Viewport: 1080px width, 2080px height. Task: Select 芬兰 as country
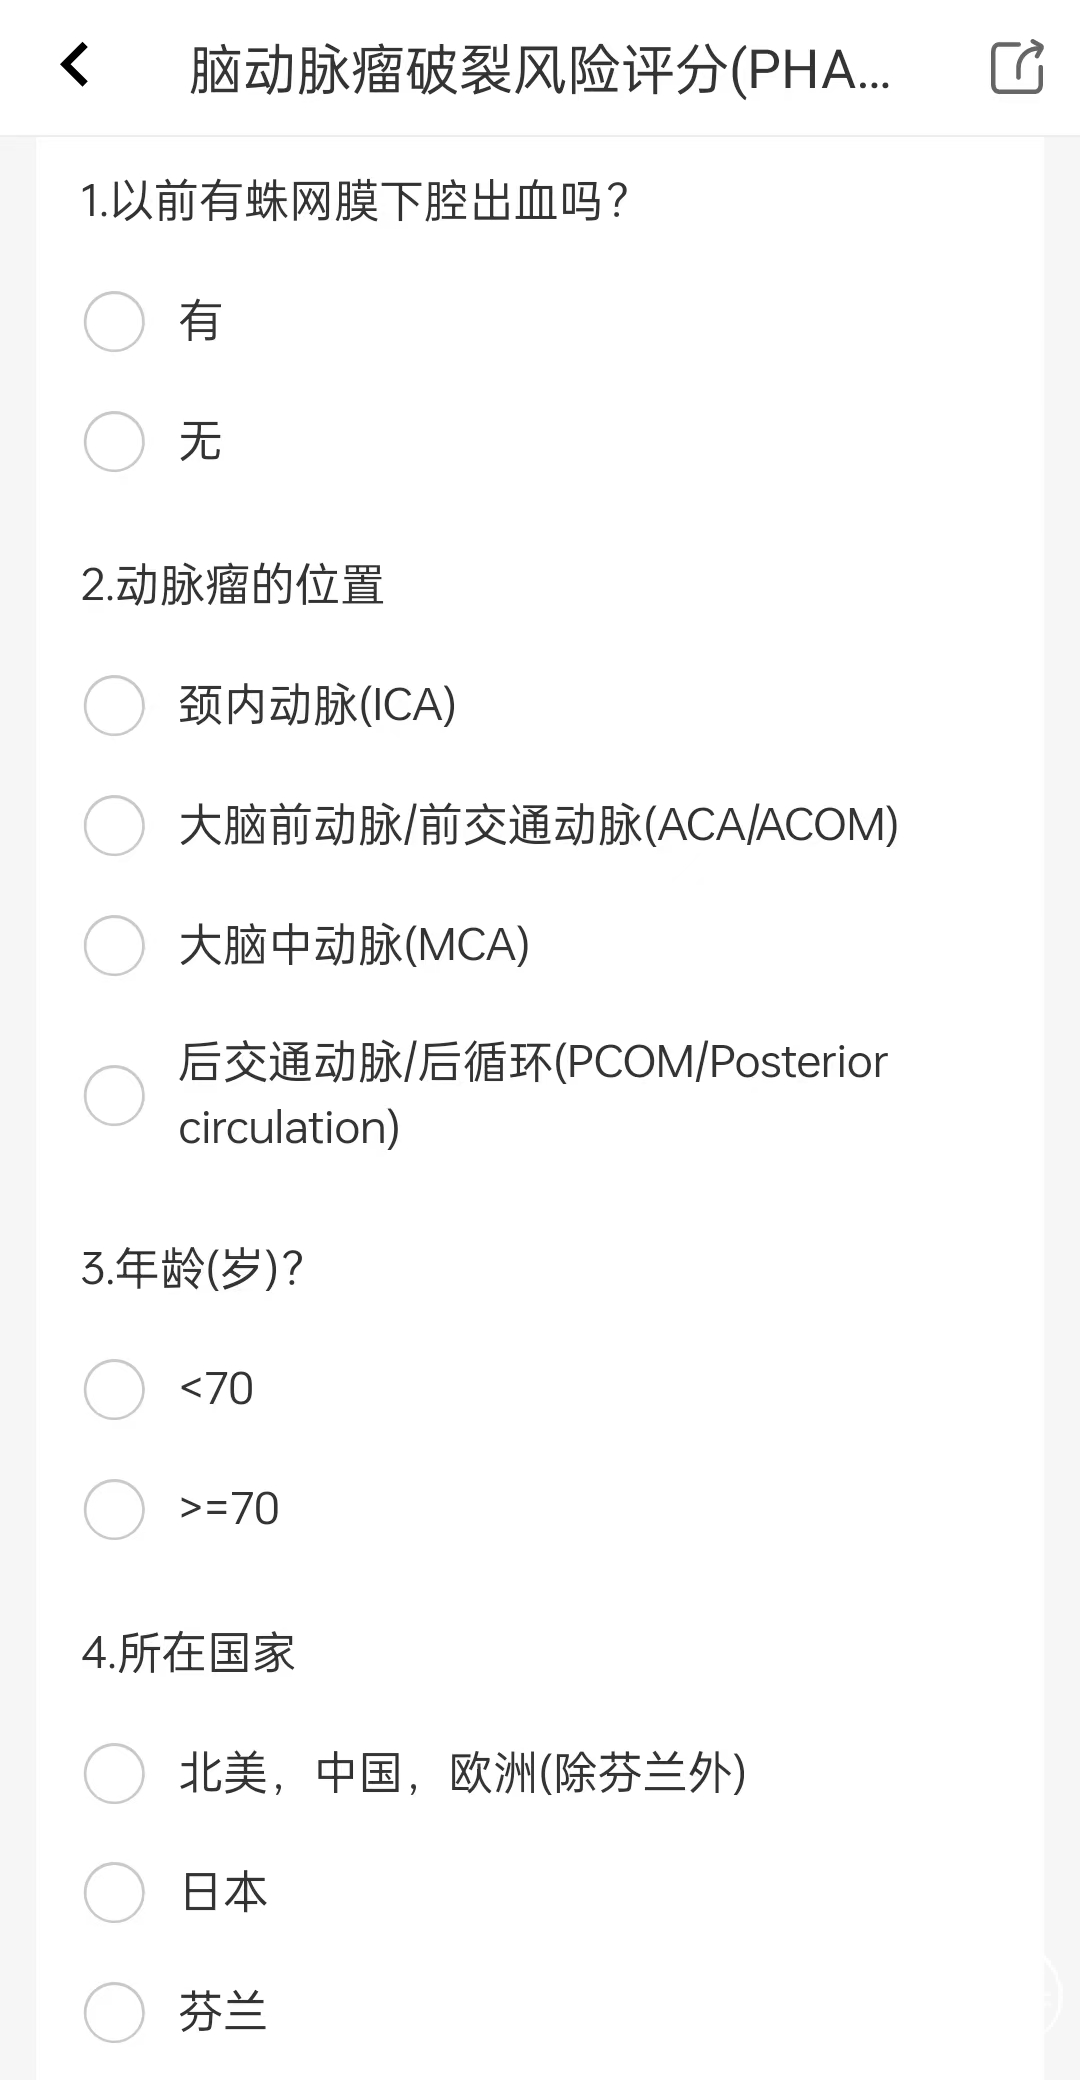114,2013
